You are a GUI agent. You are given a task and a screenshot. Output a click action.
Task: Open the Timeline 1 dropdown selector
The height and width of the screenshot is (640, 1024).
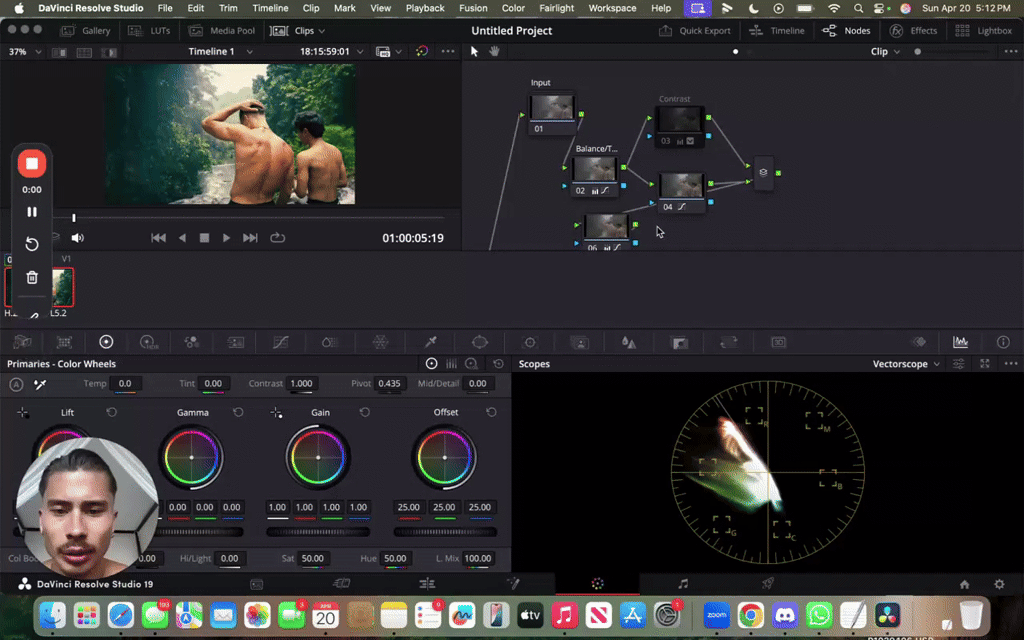pos(222,50)
